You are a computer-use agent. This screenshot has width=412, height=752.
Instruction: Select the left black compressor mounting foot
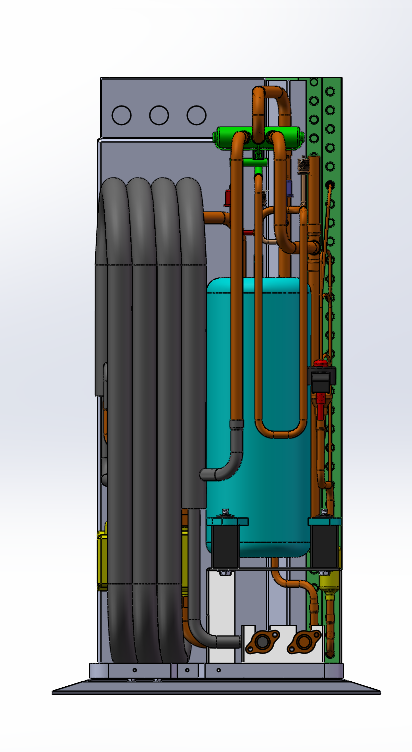pyautogui.click(x=225, y=546)
